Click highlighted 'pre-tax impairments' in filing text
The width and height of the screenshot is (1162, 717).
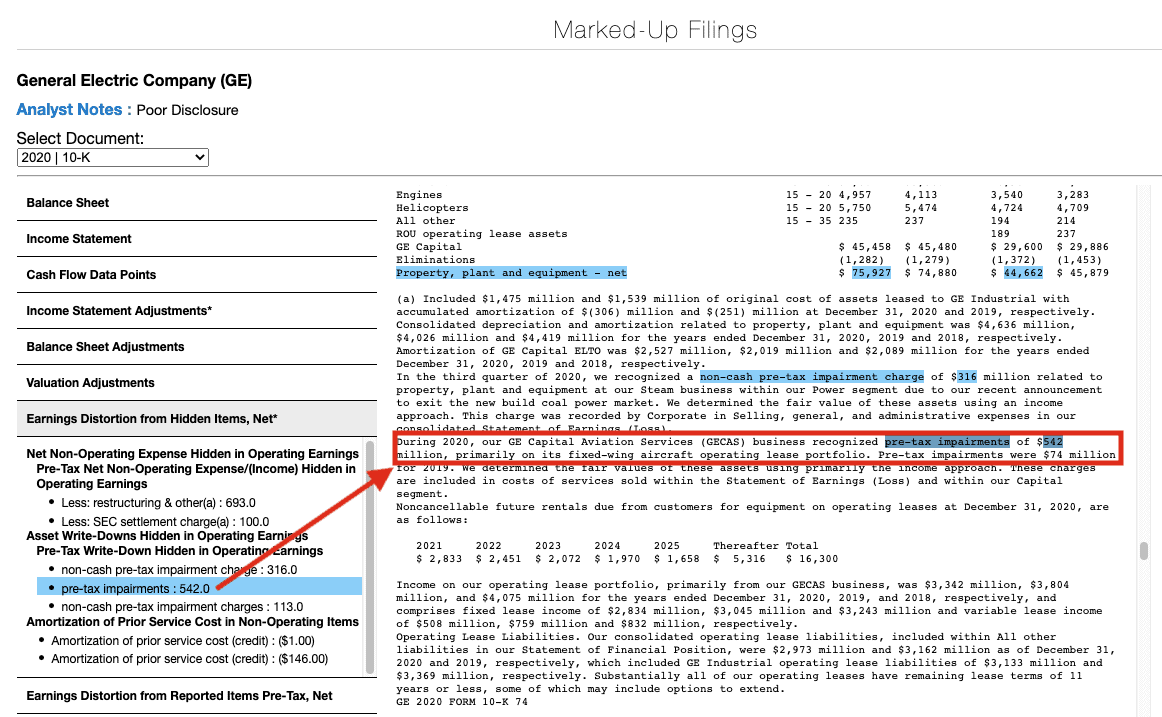(947, 441)
